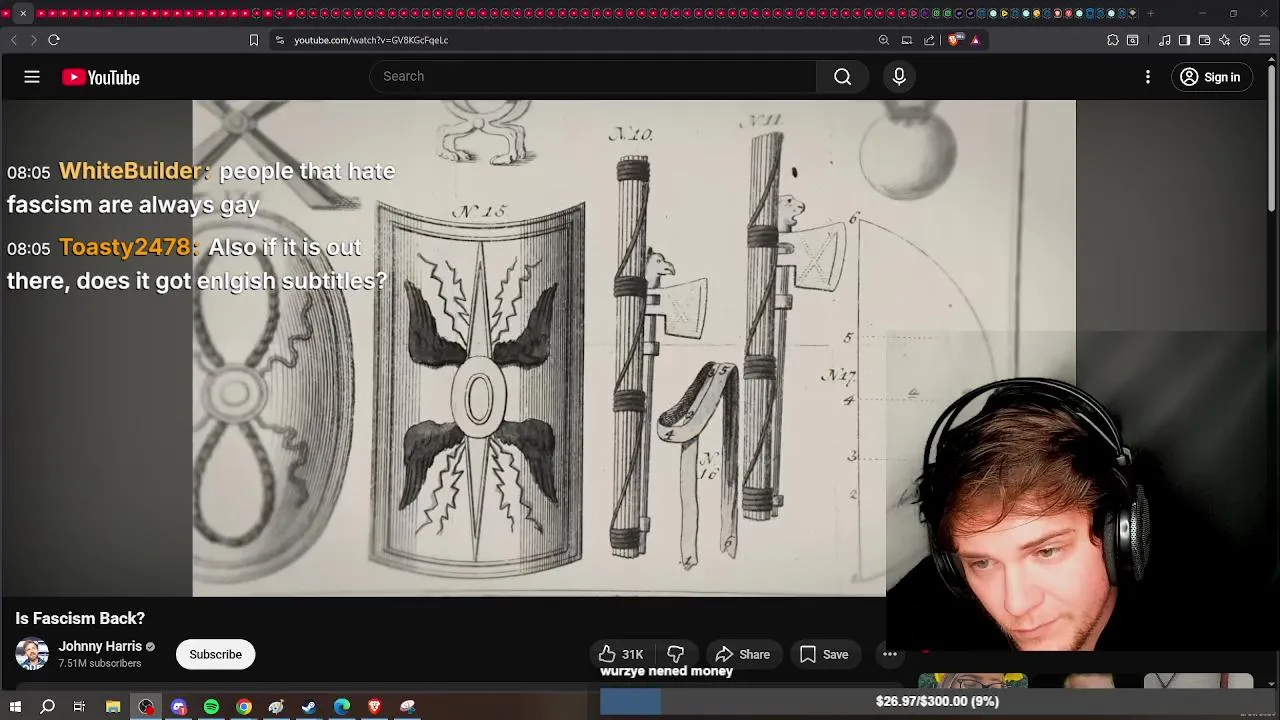Open Brave VPN shield icon
Image resolution: width=1280 pixels, height=720 pixels.
tap(1245, 40)
